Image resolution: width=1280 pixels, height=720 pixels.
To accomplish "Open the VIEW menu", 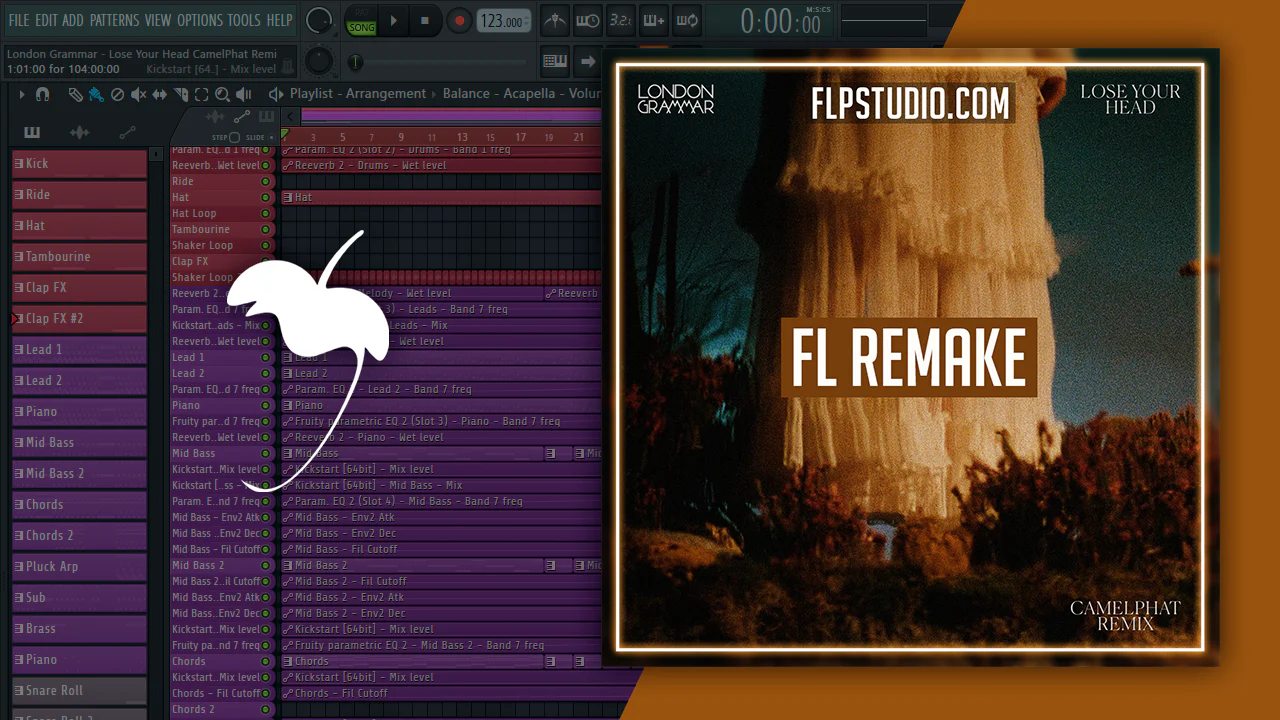I will [158, 20].
